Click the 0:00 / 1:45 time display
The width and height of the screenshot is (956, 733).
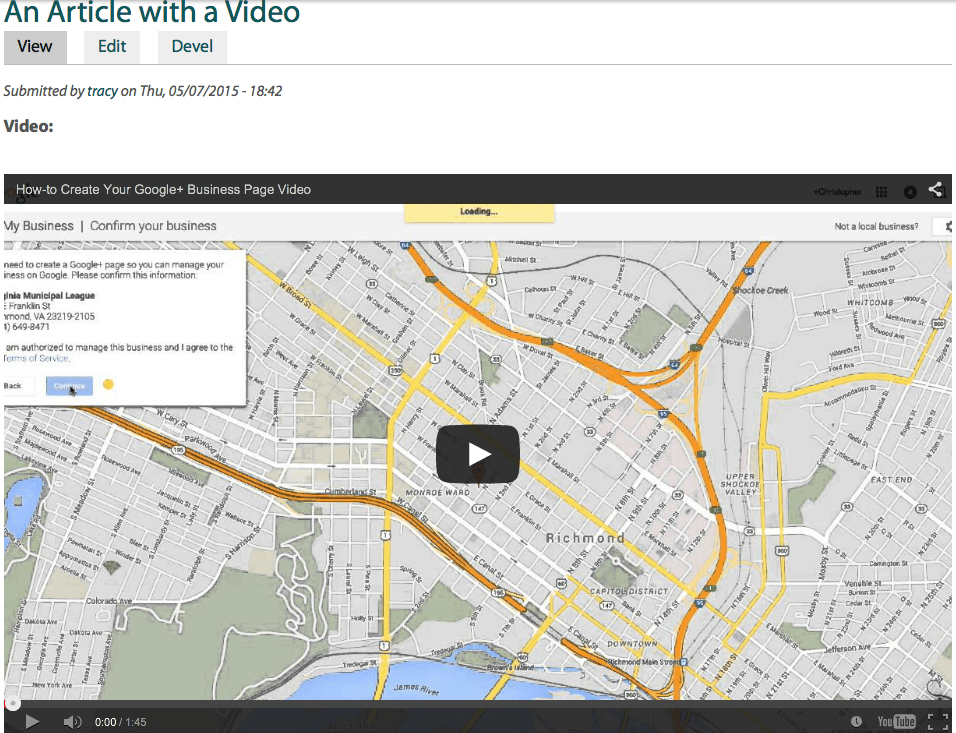click(120, 722)
